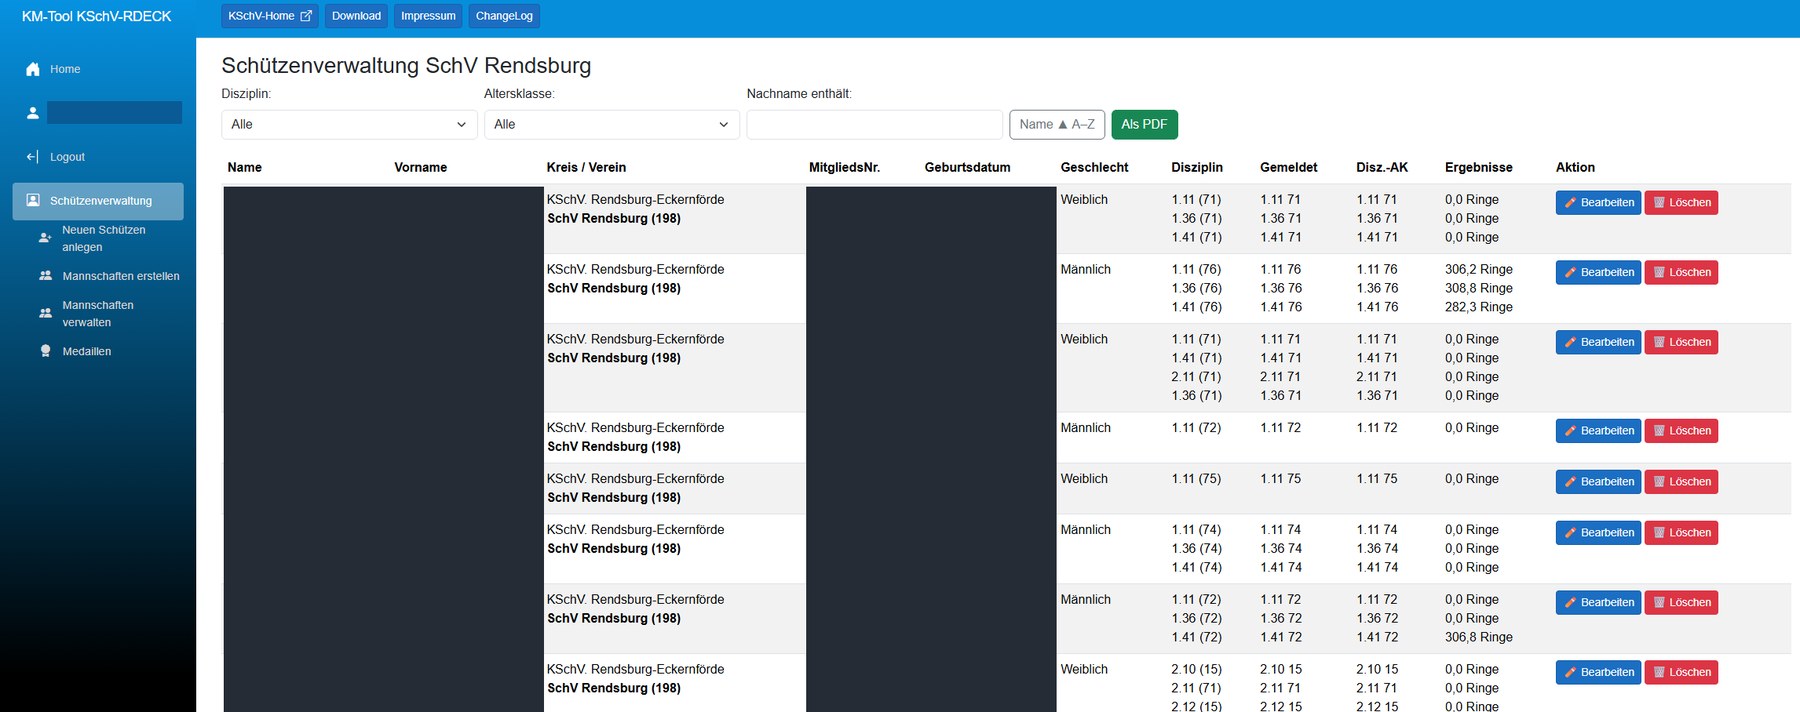The image size is (1800, 712).
Task: Click the page heading Schützenverwaltung SchV Rendsburg
Action: pos(406,65)
